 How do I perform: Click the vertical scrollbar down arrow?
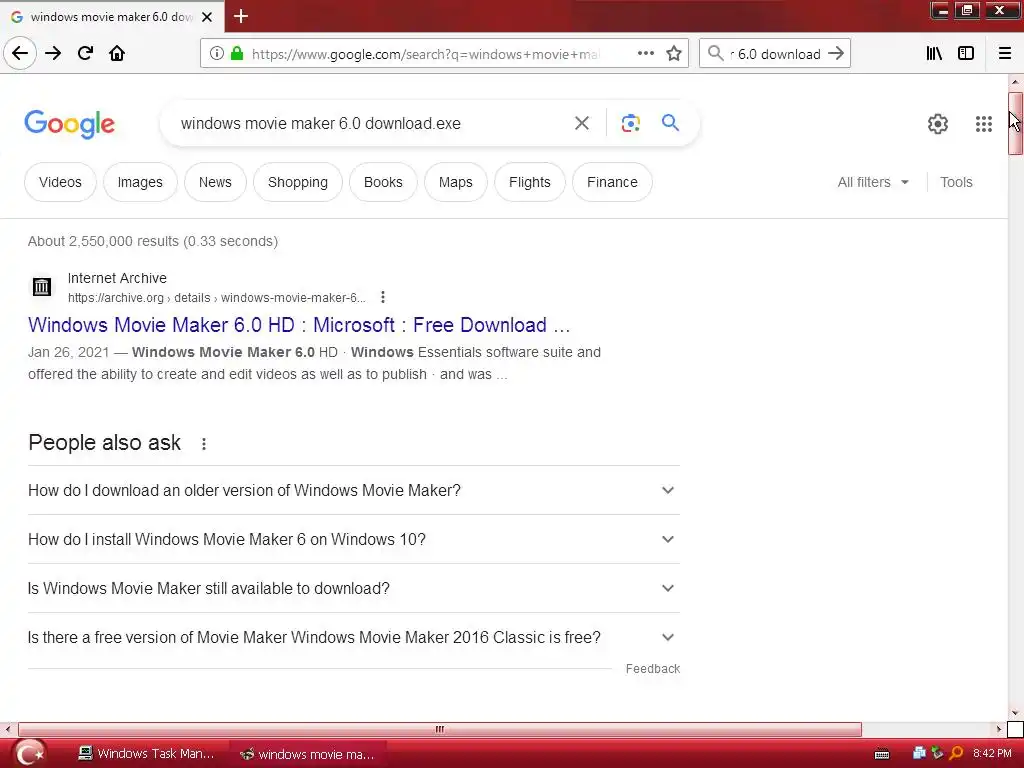click(1015, 713)
